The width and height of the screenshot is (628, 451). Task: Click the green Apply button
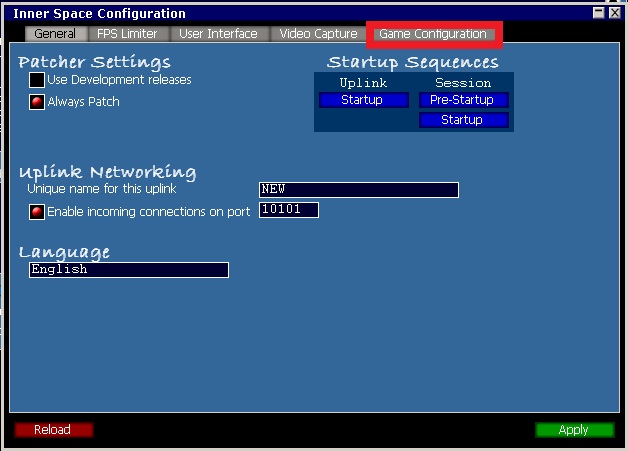[x=575, y=430]
